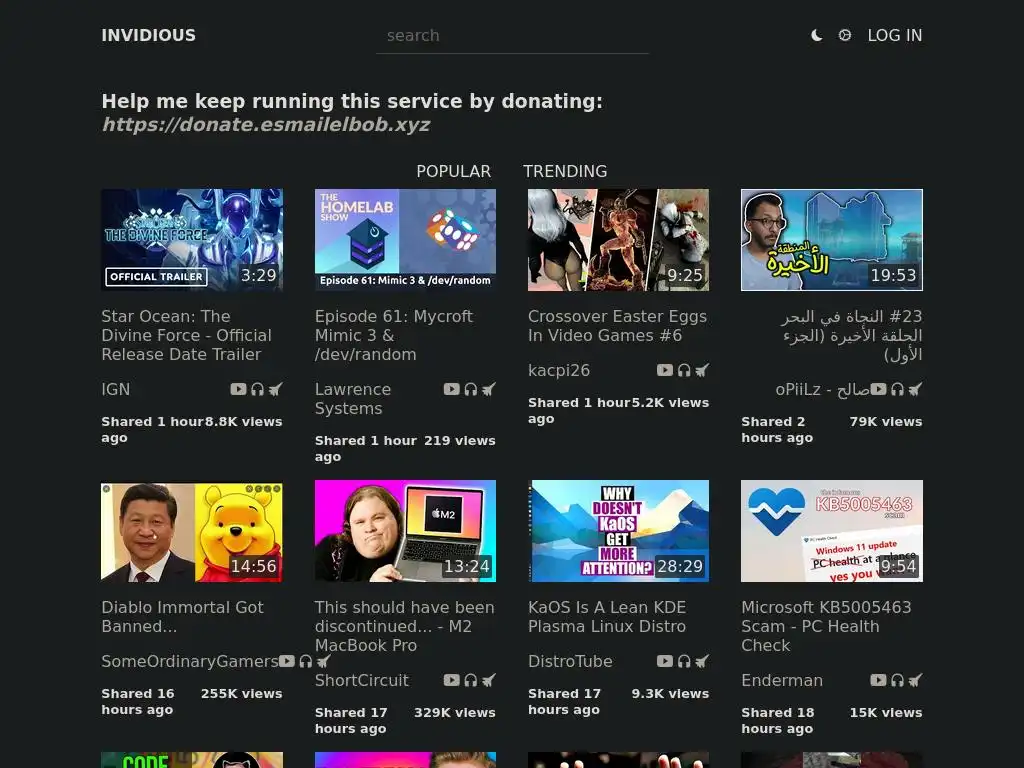Switch to the TRENDING tab
Screen dimensions: 1024x768
(x=565, y=171)
